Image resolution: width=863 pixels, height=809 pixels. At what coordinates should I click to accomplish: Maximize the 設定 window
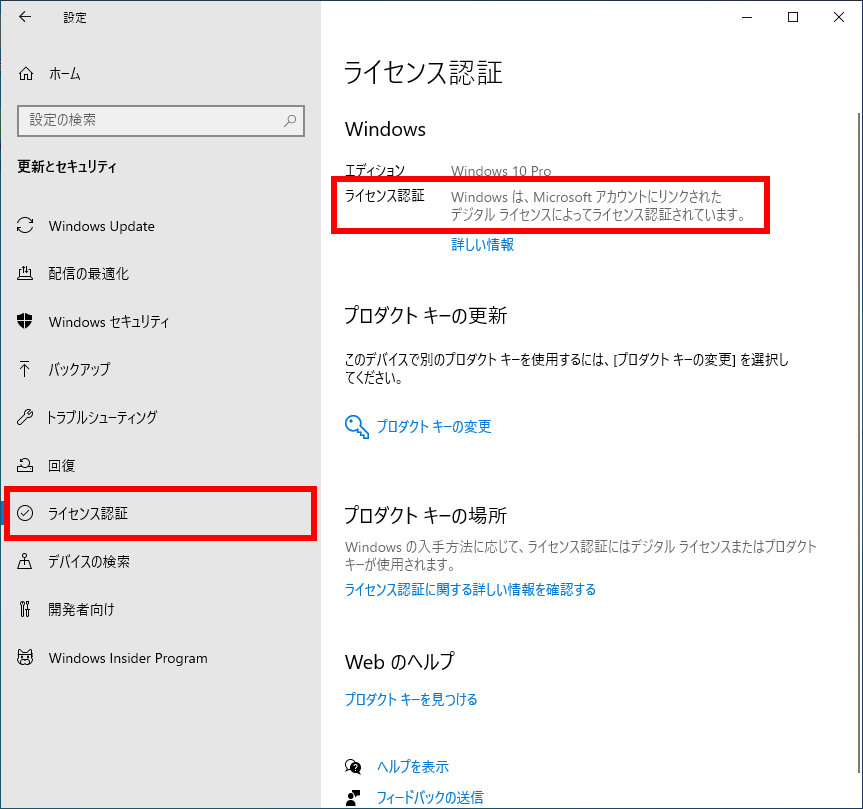tap(793, 17)
